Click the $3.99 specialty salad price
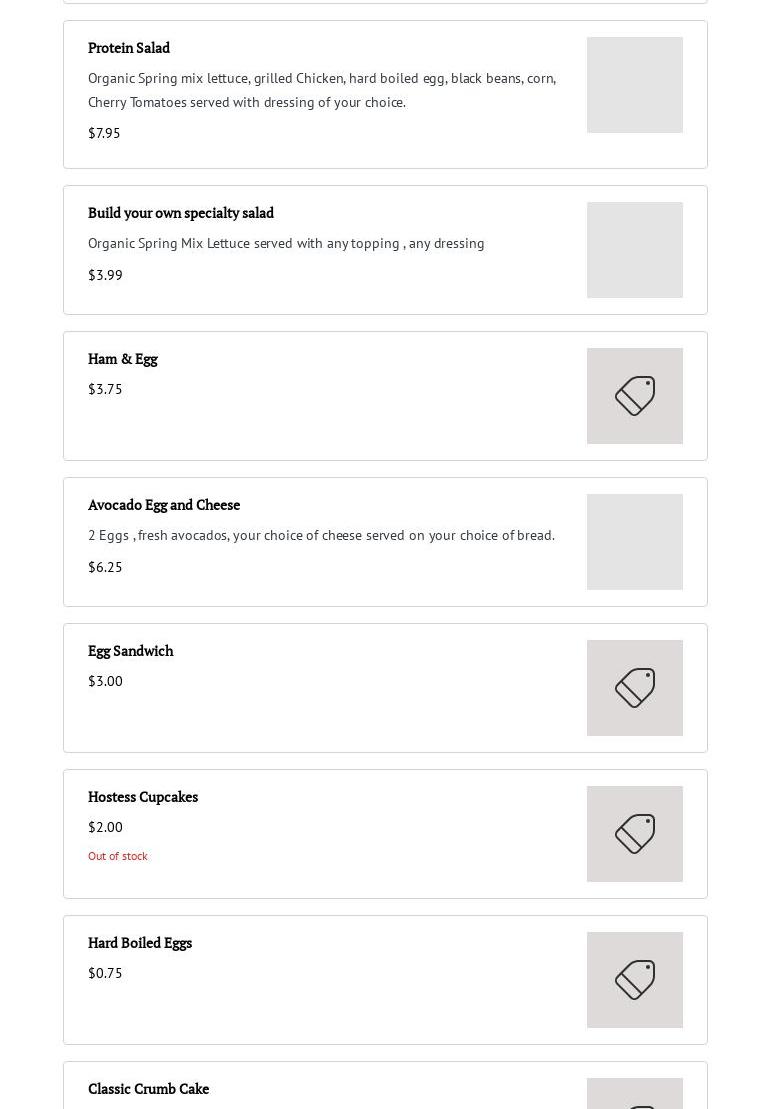This screenshot has height=1109, width=770. pos(105,275)
